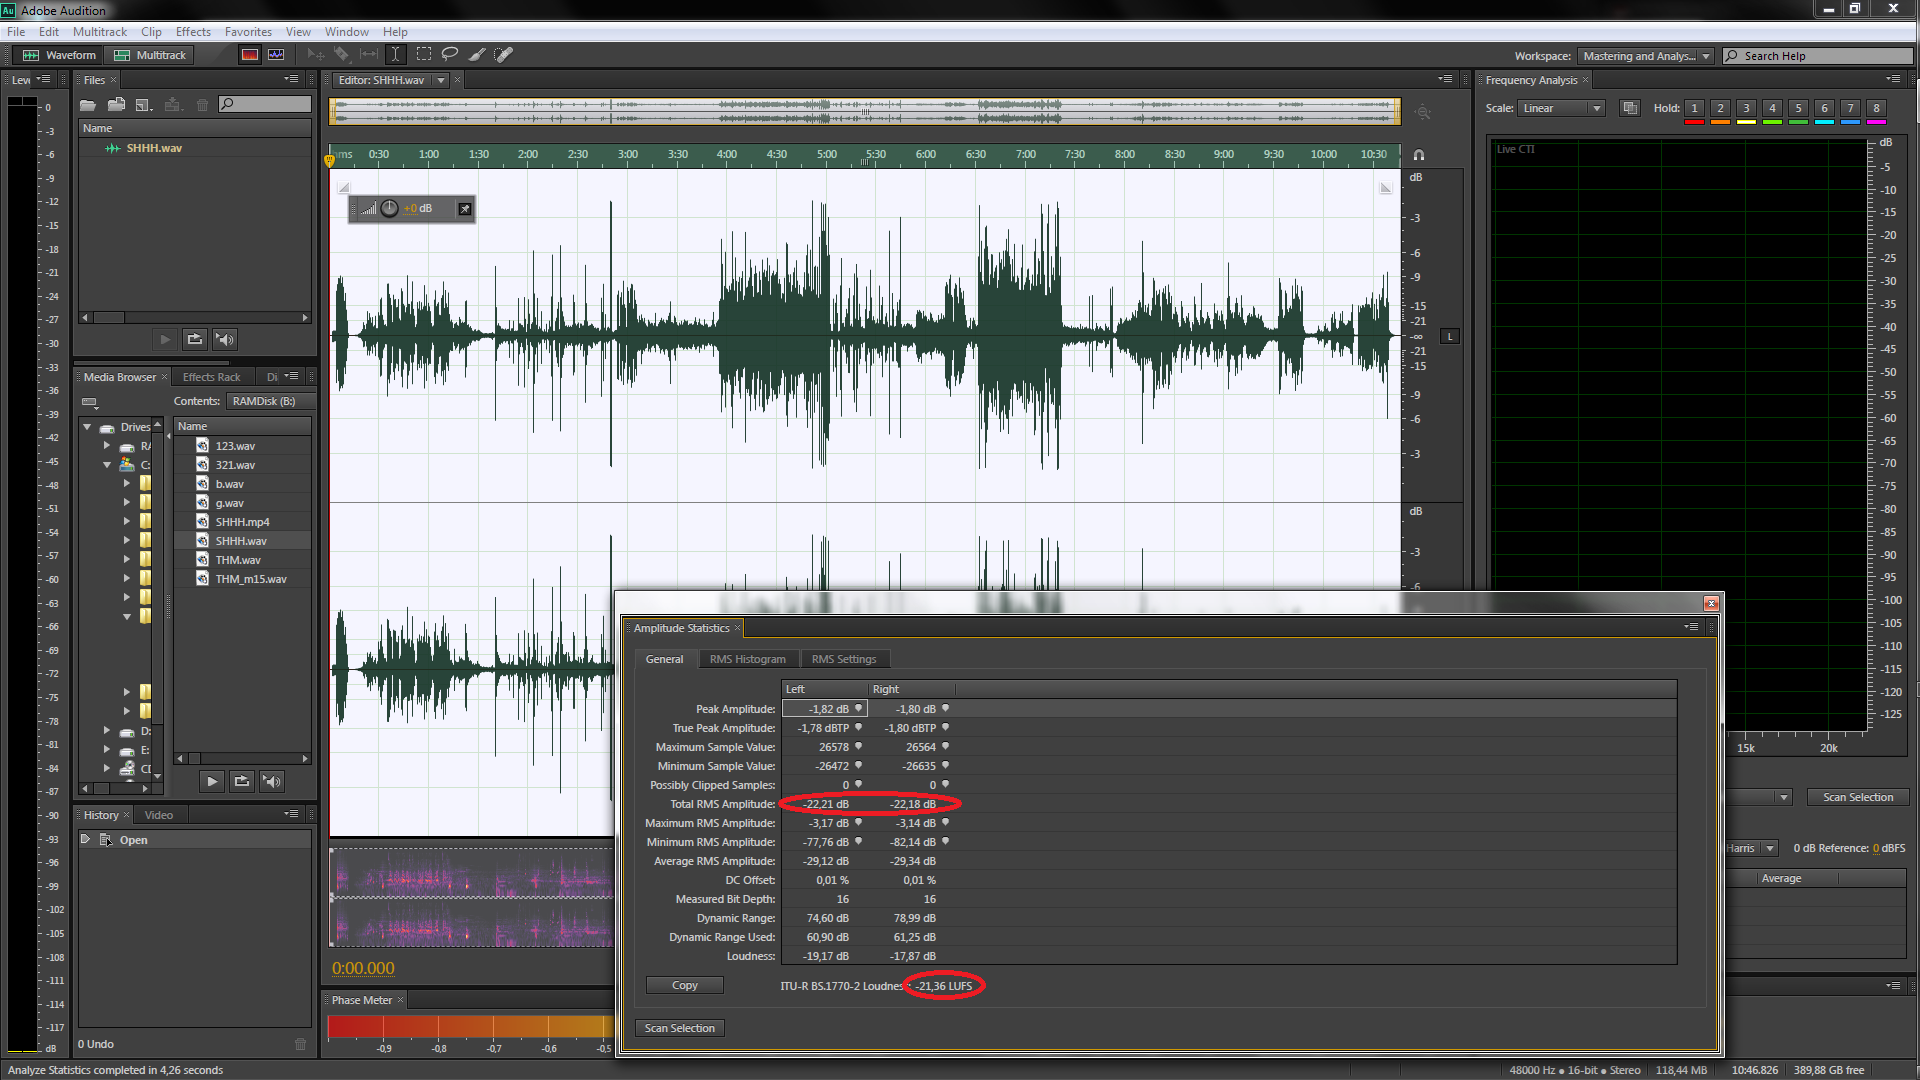The width and height of the screenshot is (1920, 1080).
Task: Select the Time Selection tool
Action: coord(396,55)
